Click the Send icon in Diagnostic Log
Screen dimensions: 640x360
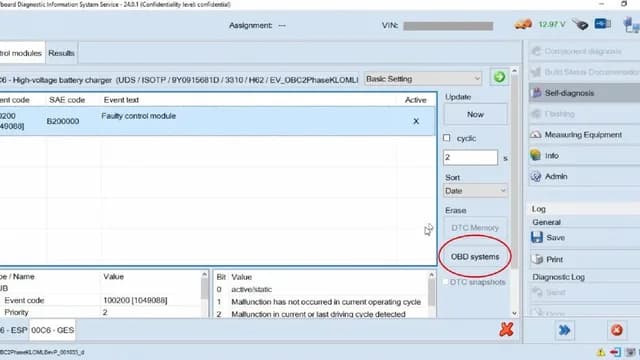tap(537, 292)
